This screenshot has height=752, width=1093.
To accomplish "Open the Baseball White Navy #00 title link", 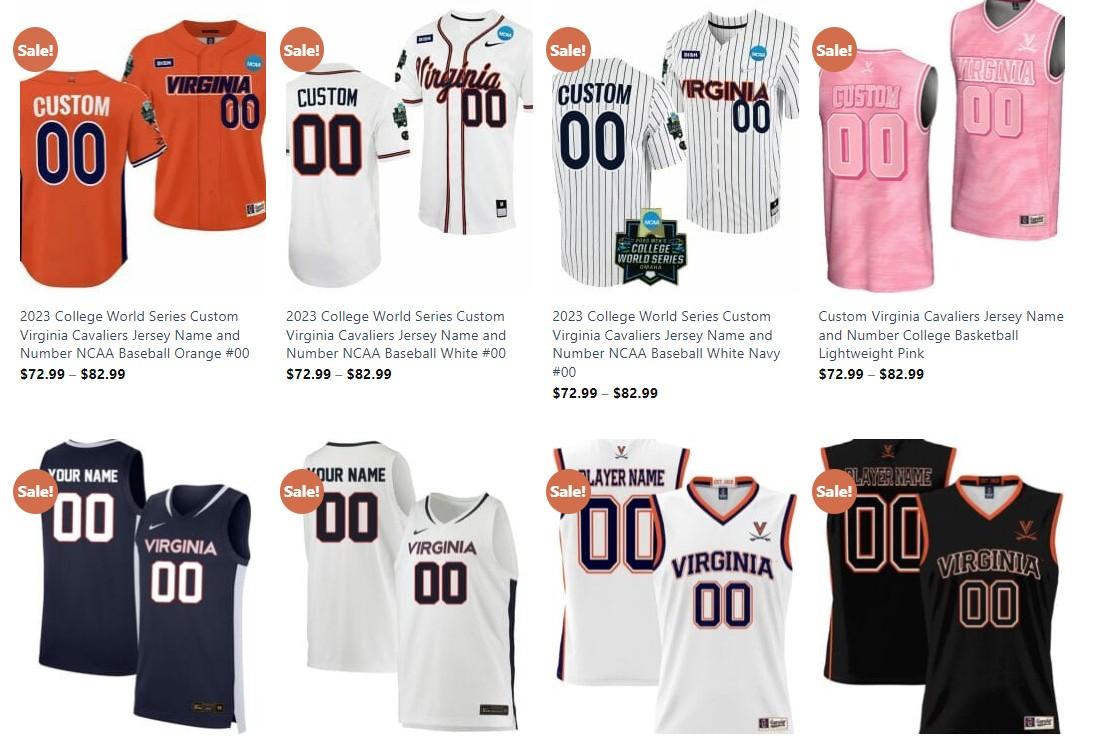I will 666,344.
